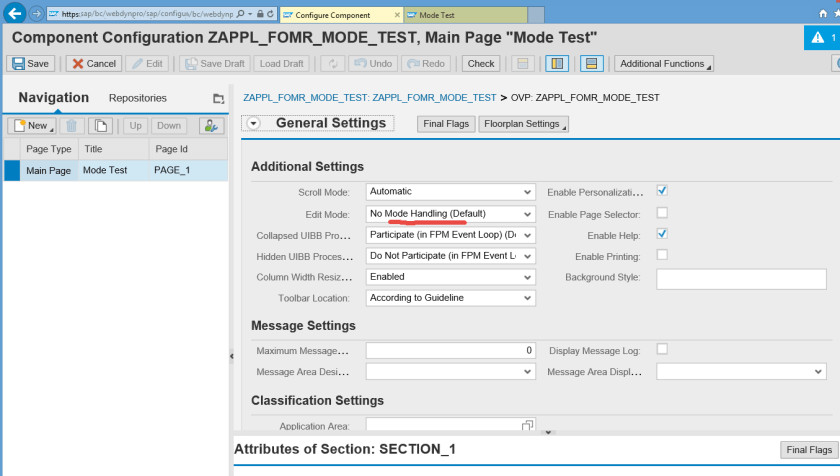Expand the Scroll Mode dropdown

point(451,191)
